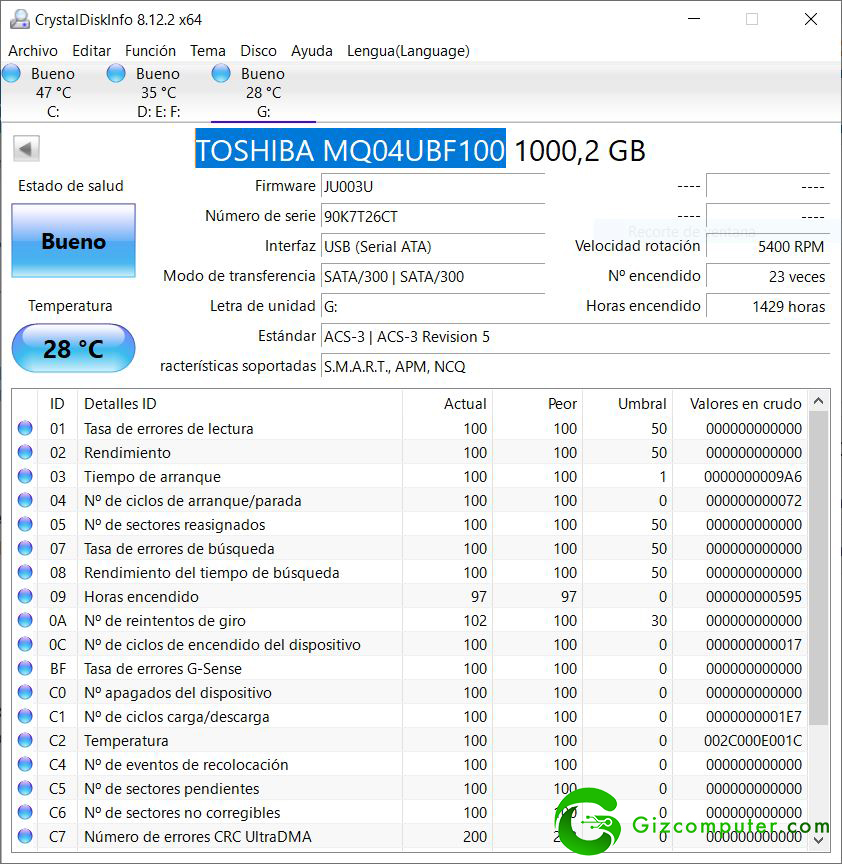Click status orb for Tiempo de arranque
Viewport: 842px width, 864px height.
click(x=25, y=476)
